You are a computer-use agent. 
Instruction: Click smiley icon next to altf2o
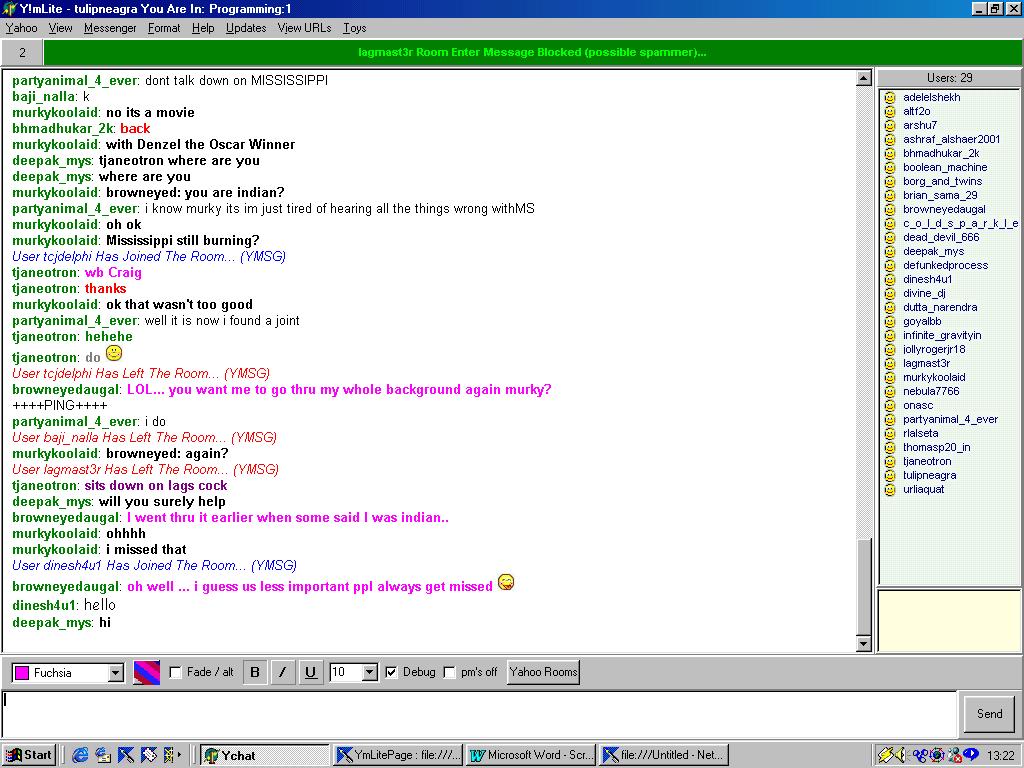pos(889,112)
